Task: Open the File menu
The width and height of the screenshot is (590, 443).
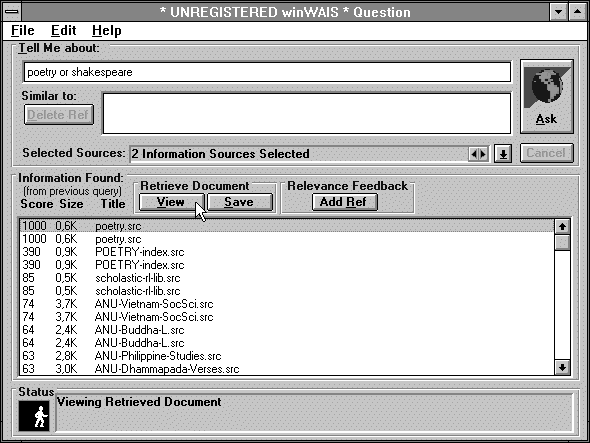Action: coord(23,30)
